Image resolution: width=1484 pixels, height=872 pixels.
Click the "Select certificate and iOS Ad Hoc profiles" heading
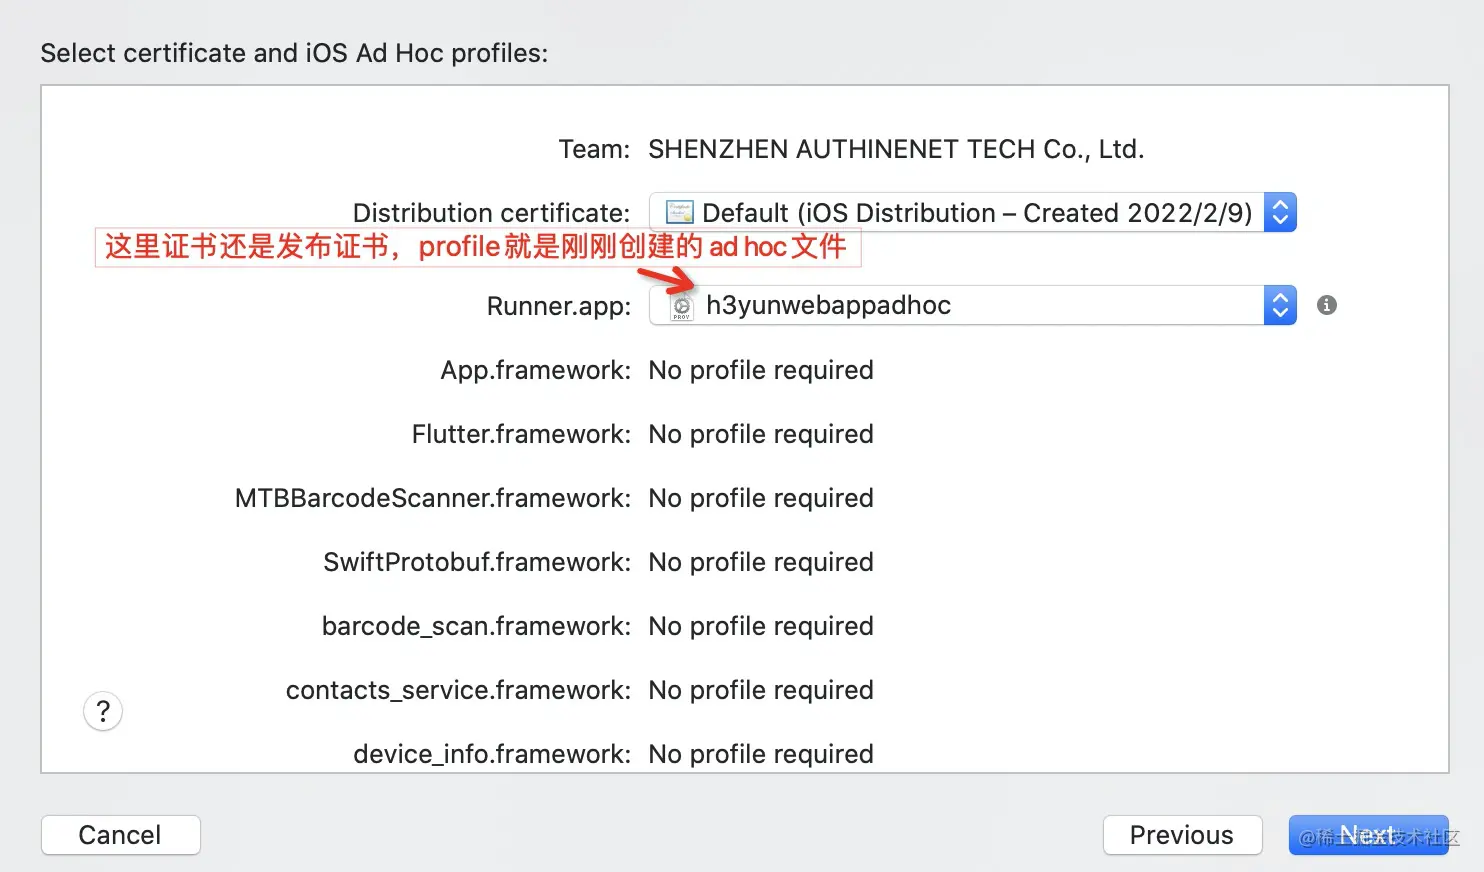294,53
